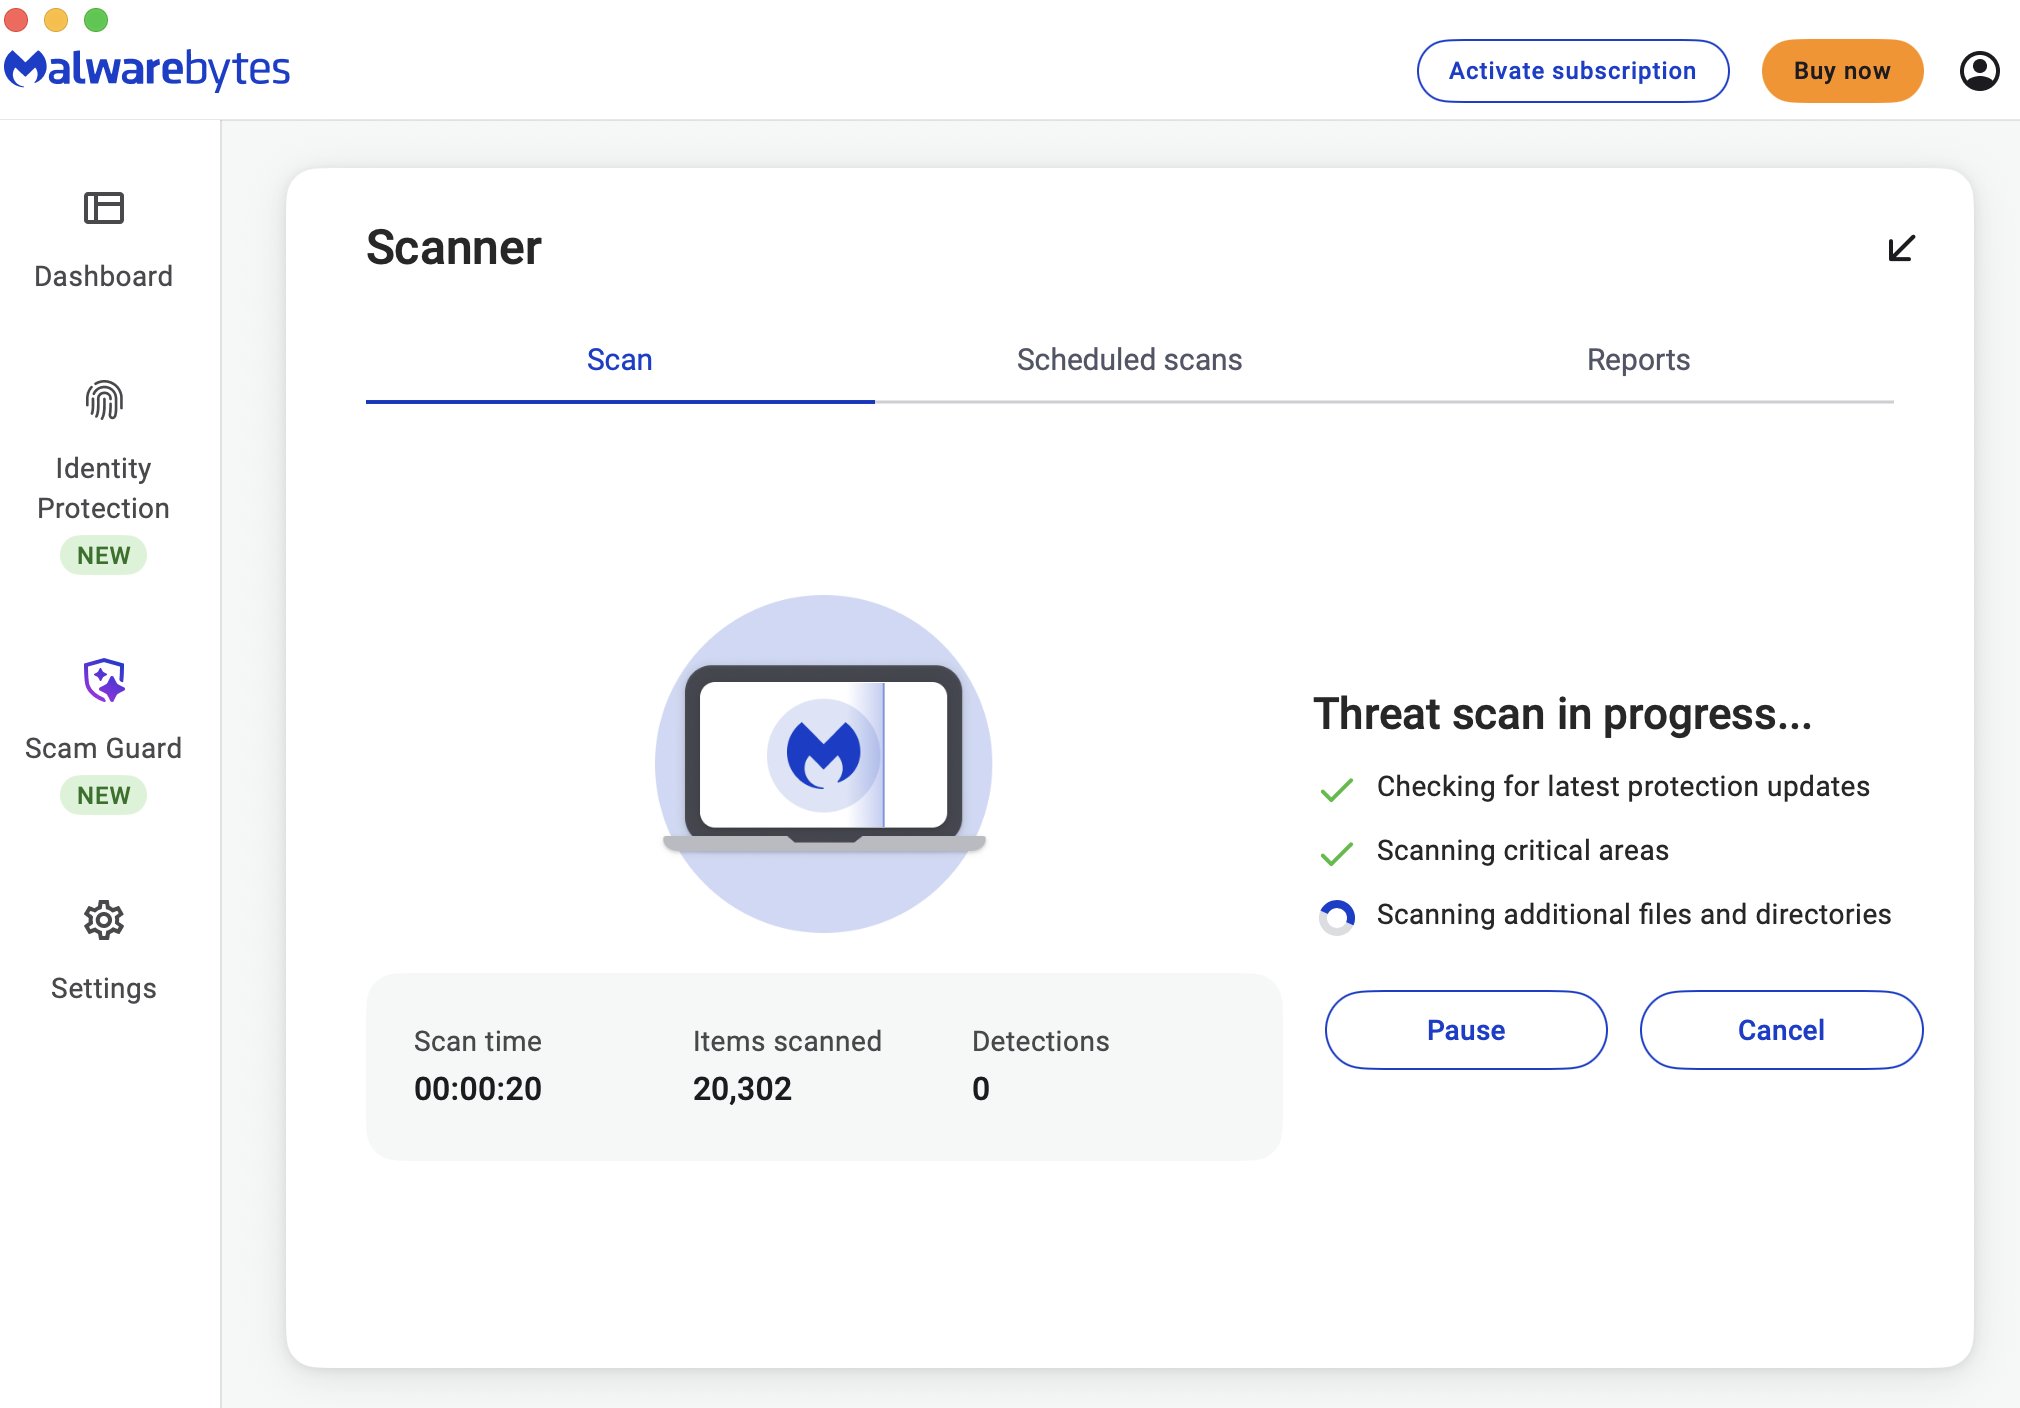
Task: Select the Settings label in sidebar
Action: (104, 988)
